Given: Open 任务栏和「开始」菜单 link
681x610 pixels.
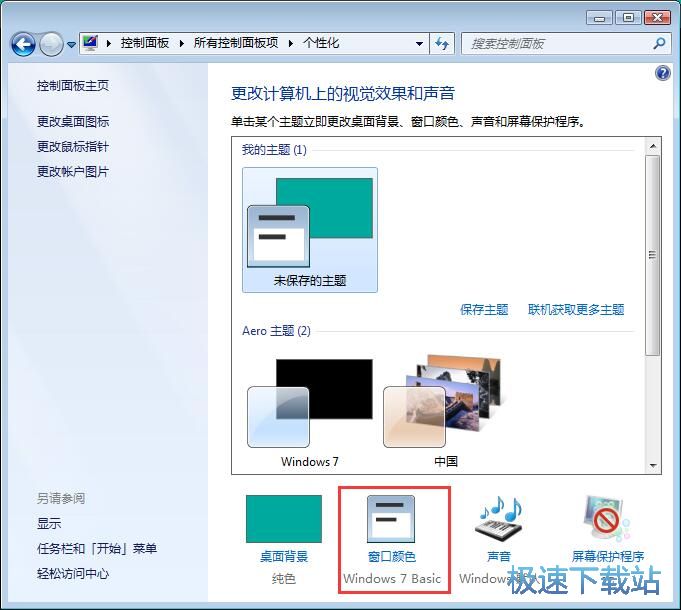Looking at the screenshot, I should [x=97, y=549].
